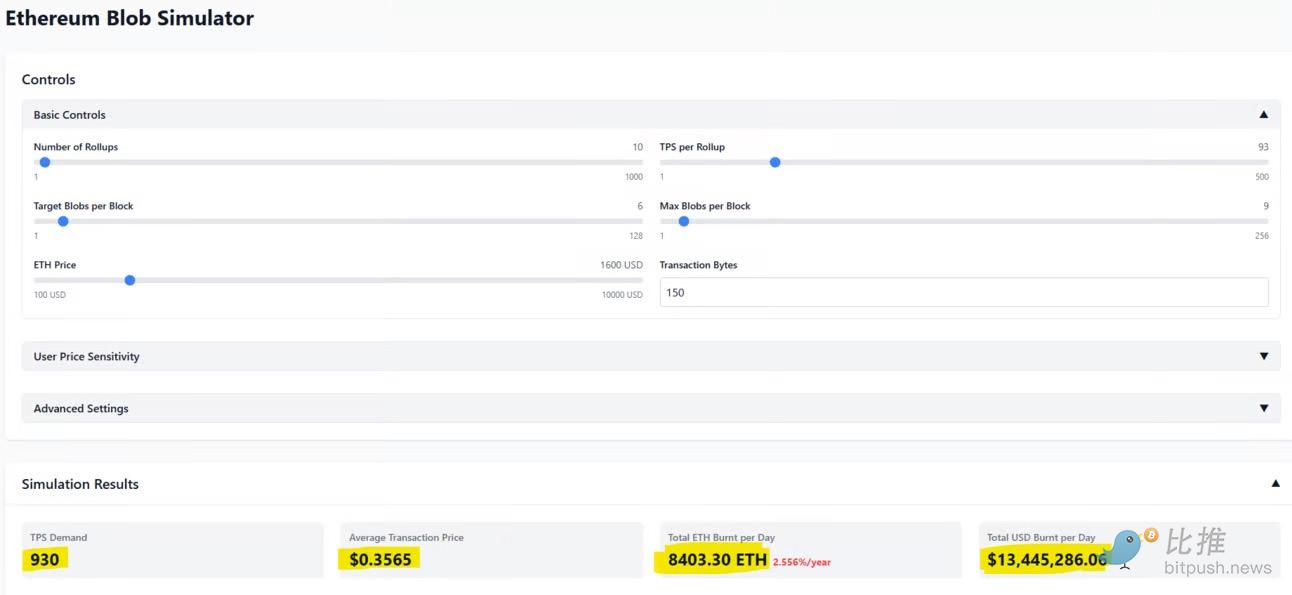
Task: Click the Target Blobs per Block label
Action: tap(83, 206)
